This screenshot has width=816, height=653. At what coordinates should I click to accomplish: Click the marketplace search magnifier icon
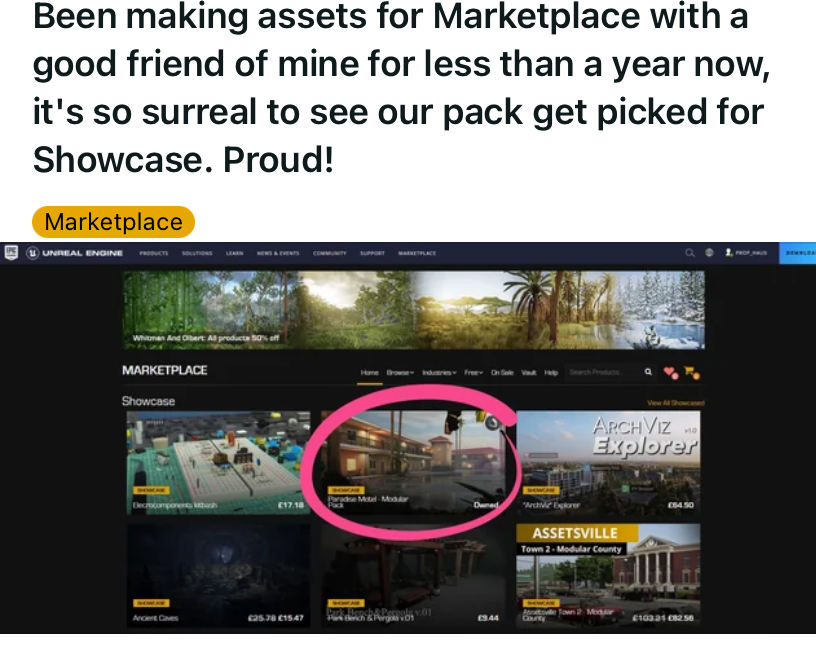click(648, 372)
